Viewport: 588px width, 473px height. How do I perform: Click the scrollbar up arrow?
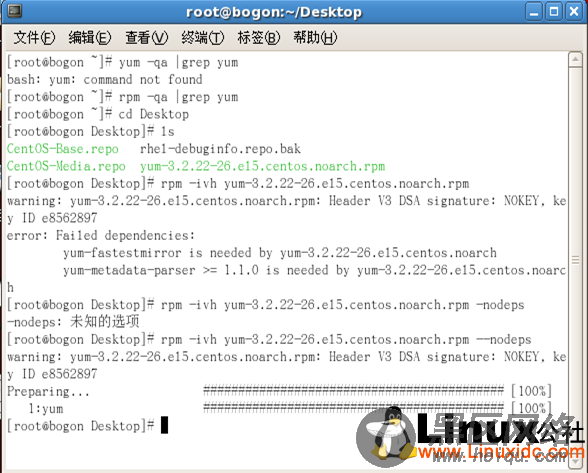click(x=575, y=59)
